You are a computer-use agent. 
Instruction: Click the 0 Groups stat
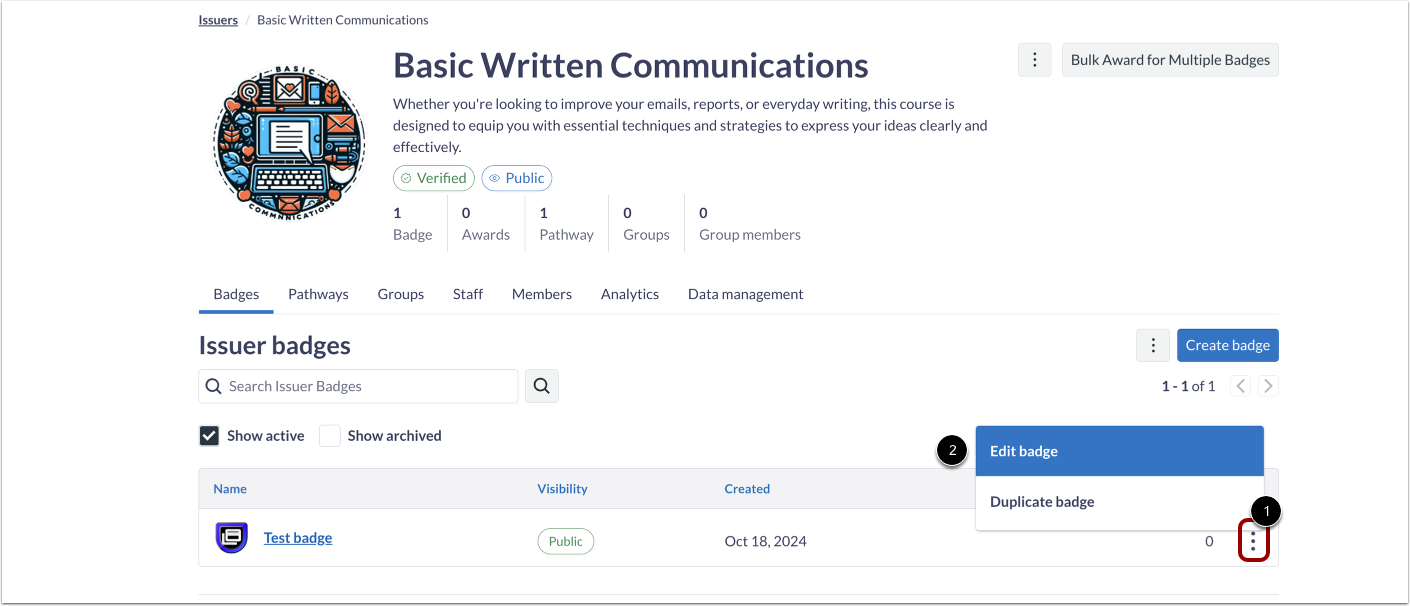pos(646,224)
